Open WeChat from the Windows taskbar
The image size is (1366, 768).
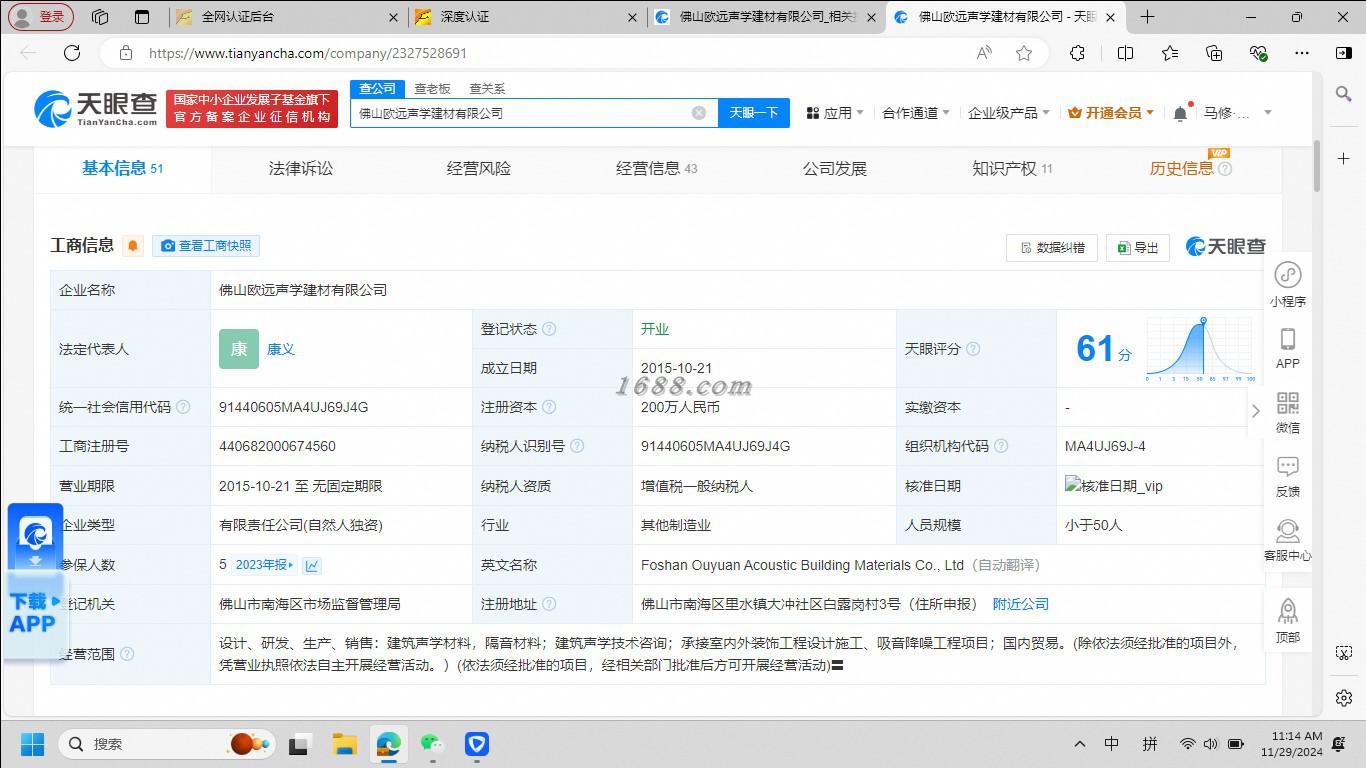(432, 744)
